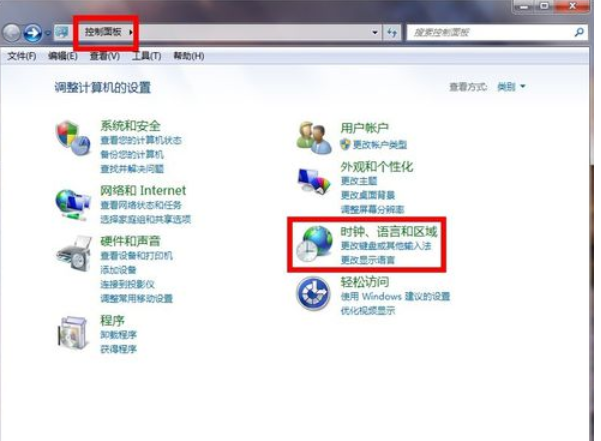Click the 更改键盘或其他输入法 link
The width and height of the screenshot is (601, 441).
coord(385,246)
